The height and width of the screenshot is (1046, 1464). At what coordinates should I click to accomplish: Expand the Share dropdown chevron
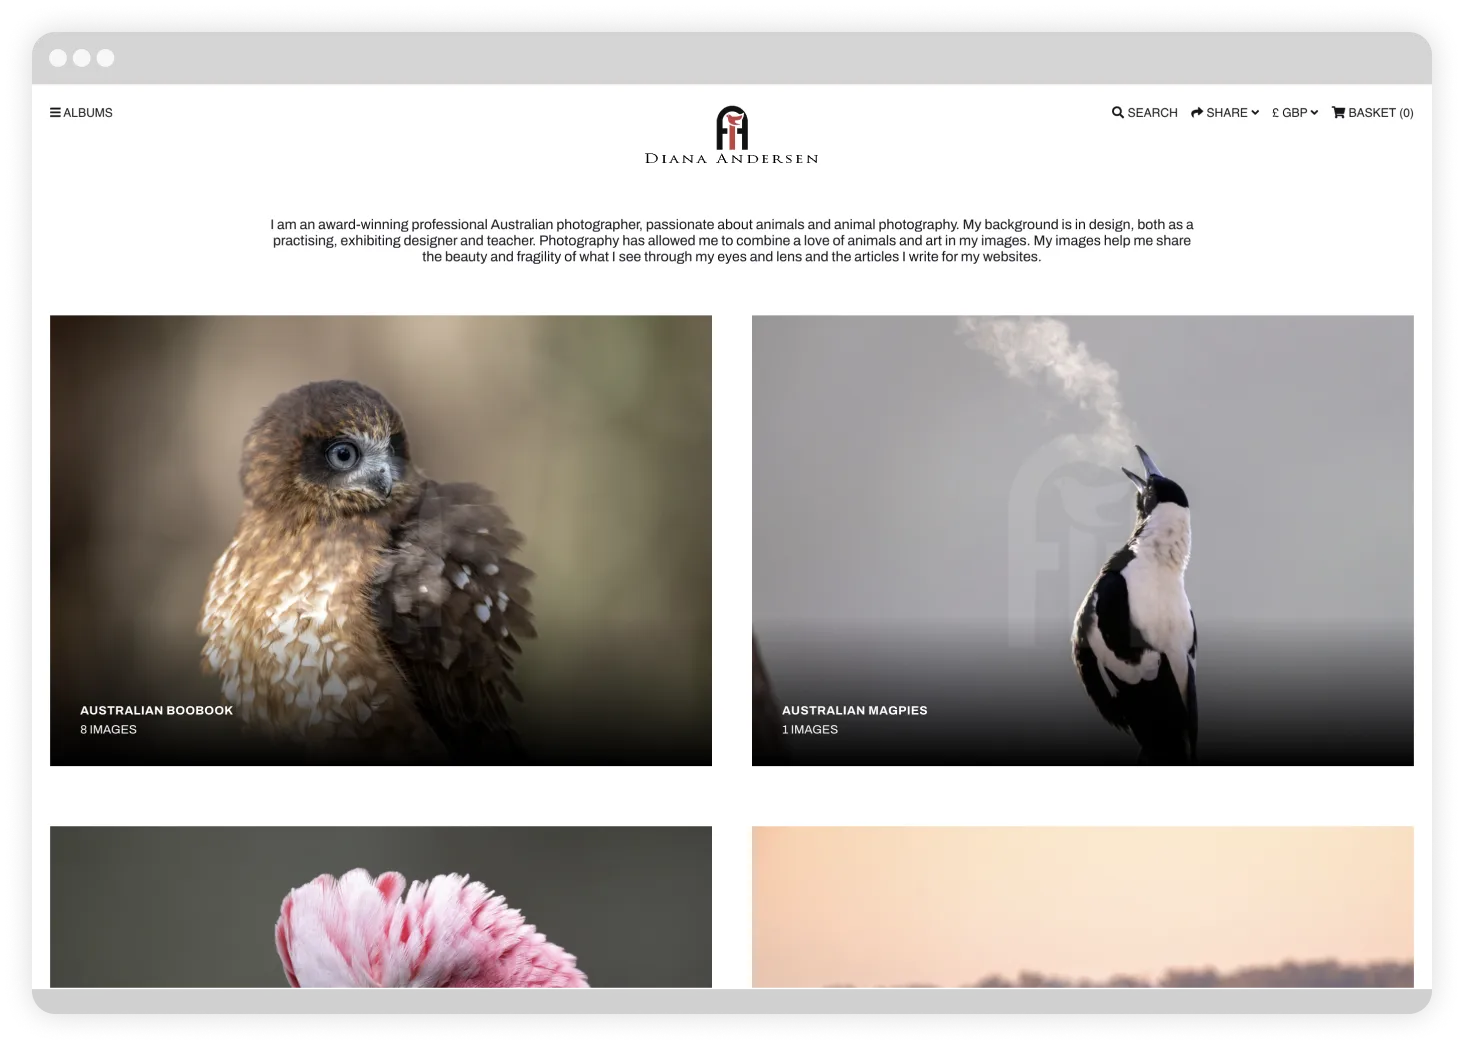click(1255, 113)
